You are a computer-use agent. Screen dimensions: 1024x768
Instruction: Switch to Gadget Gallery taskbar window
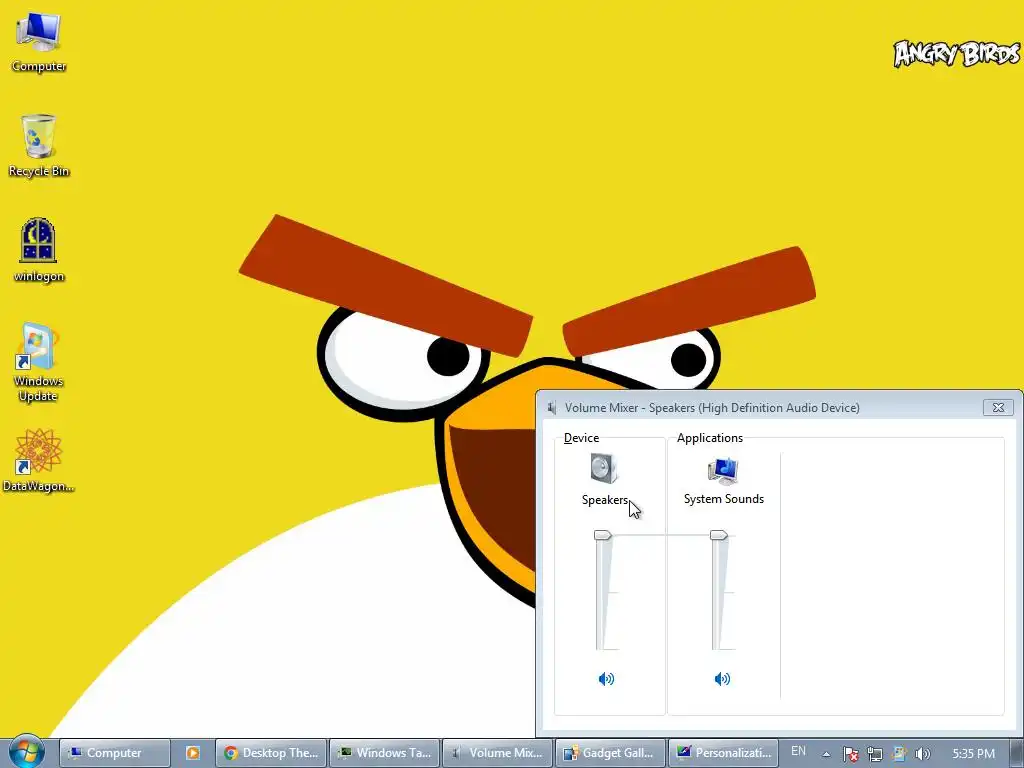point(611,753)
